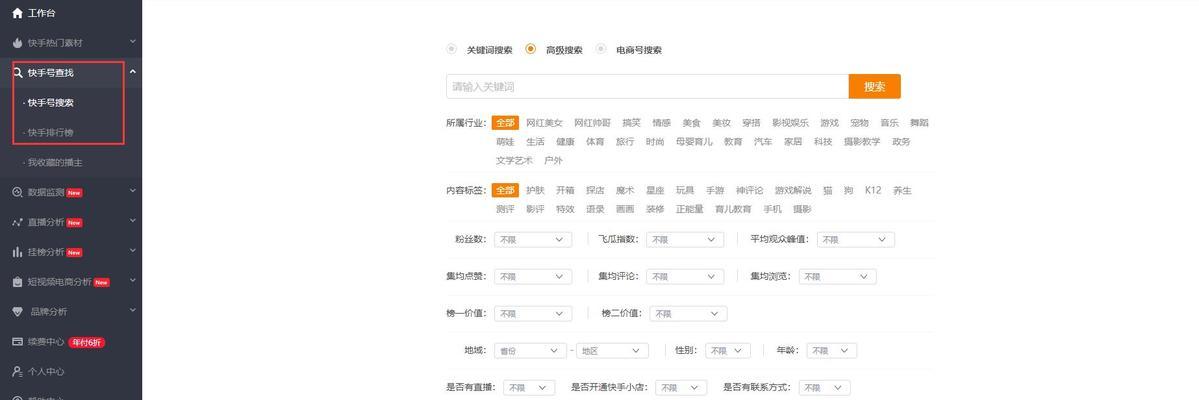This screenshot has height=400, width=1199.
Task: Filter industry by 美食
Action: [691, 122]
